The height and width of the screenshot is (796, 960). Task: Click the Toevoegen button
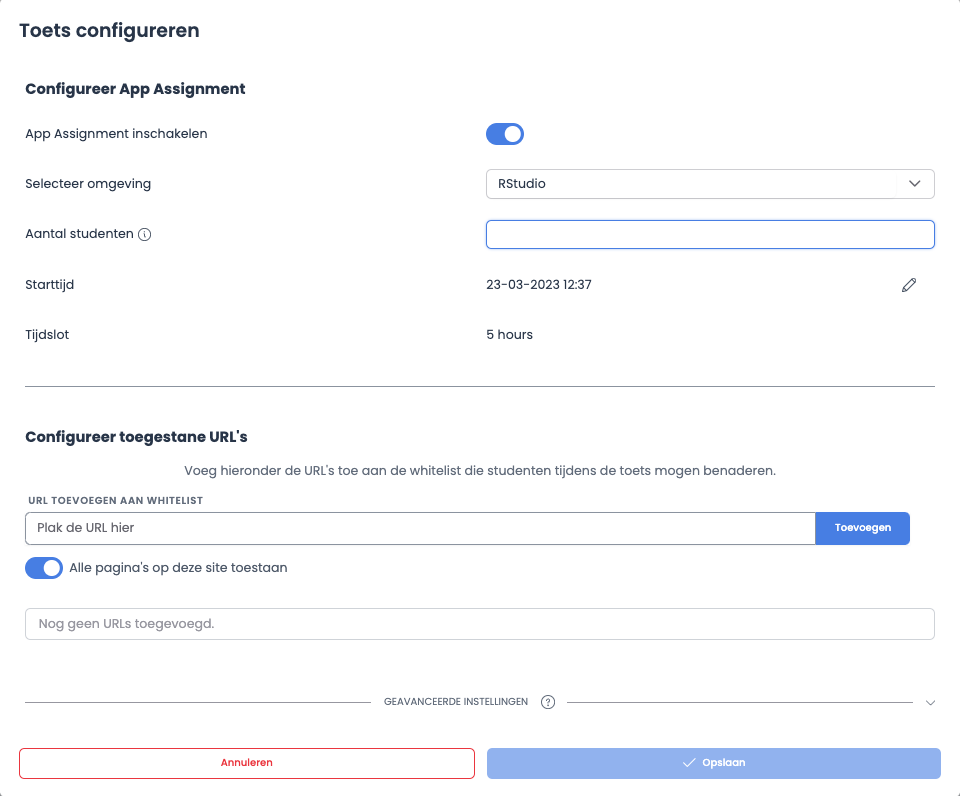[x=862, y=528]
